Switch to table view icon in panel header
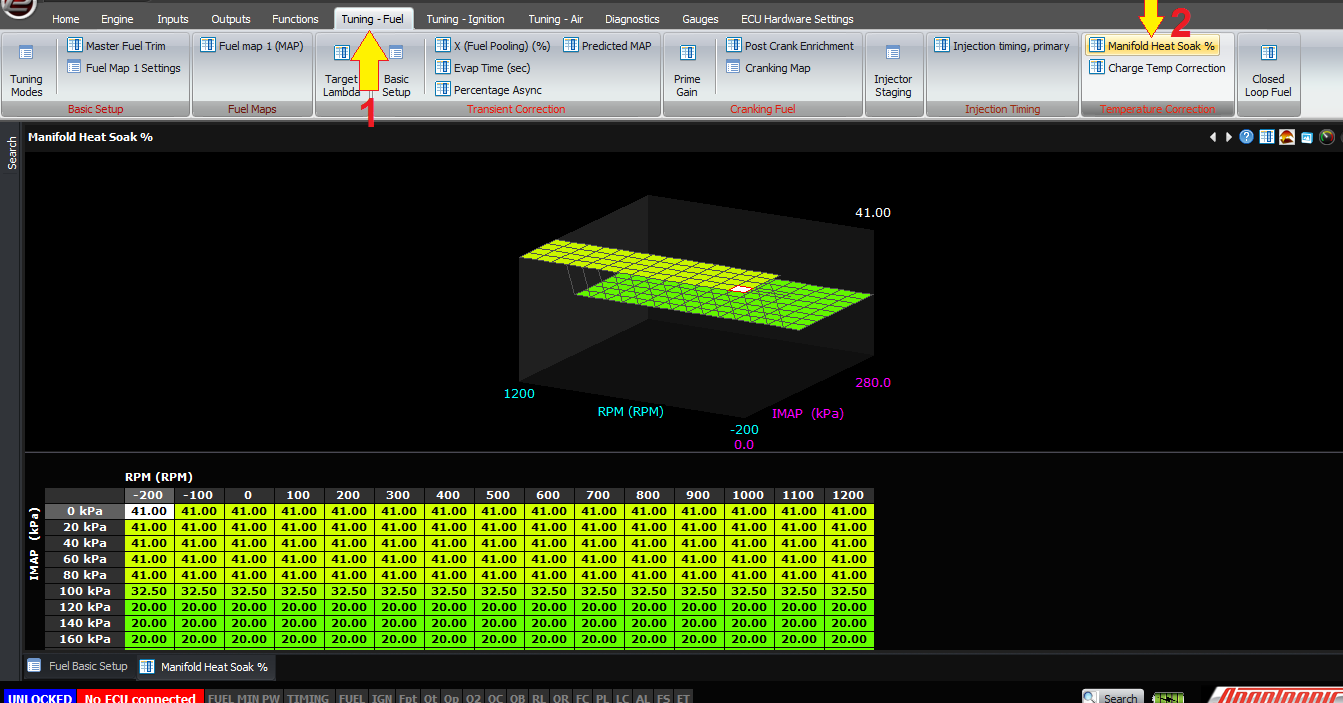1343x703 pixels. (x=1267, y=137)
